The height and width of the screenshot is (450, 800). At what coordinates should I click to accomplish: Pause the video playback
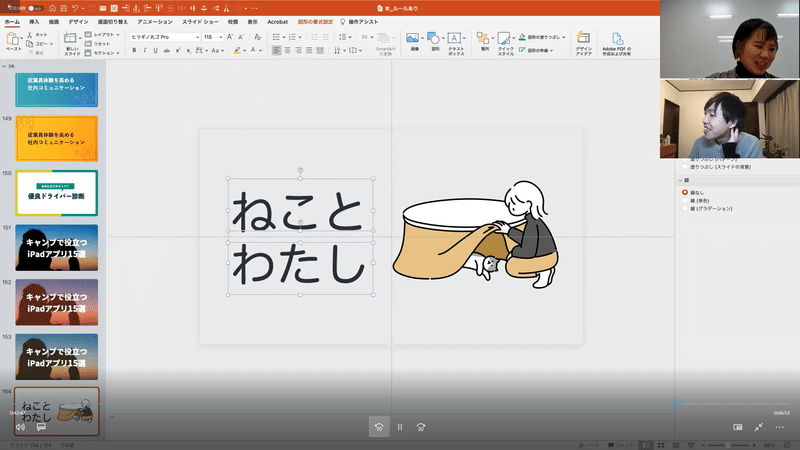(400, 427)
